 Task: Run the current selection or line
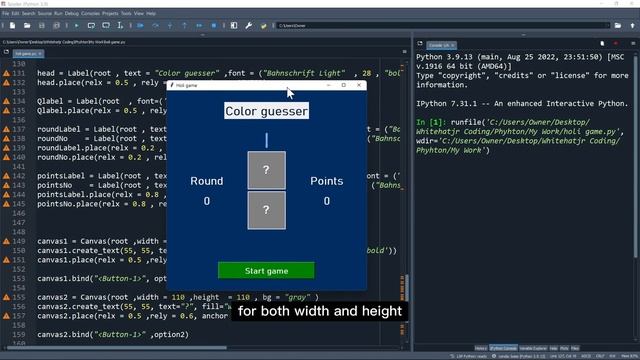(x=120, y=26)
